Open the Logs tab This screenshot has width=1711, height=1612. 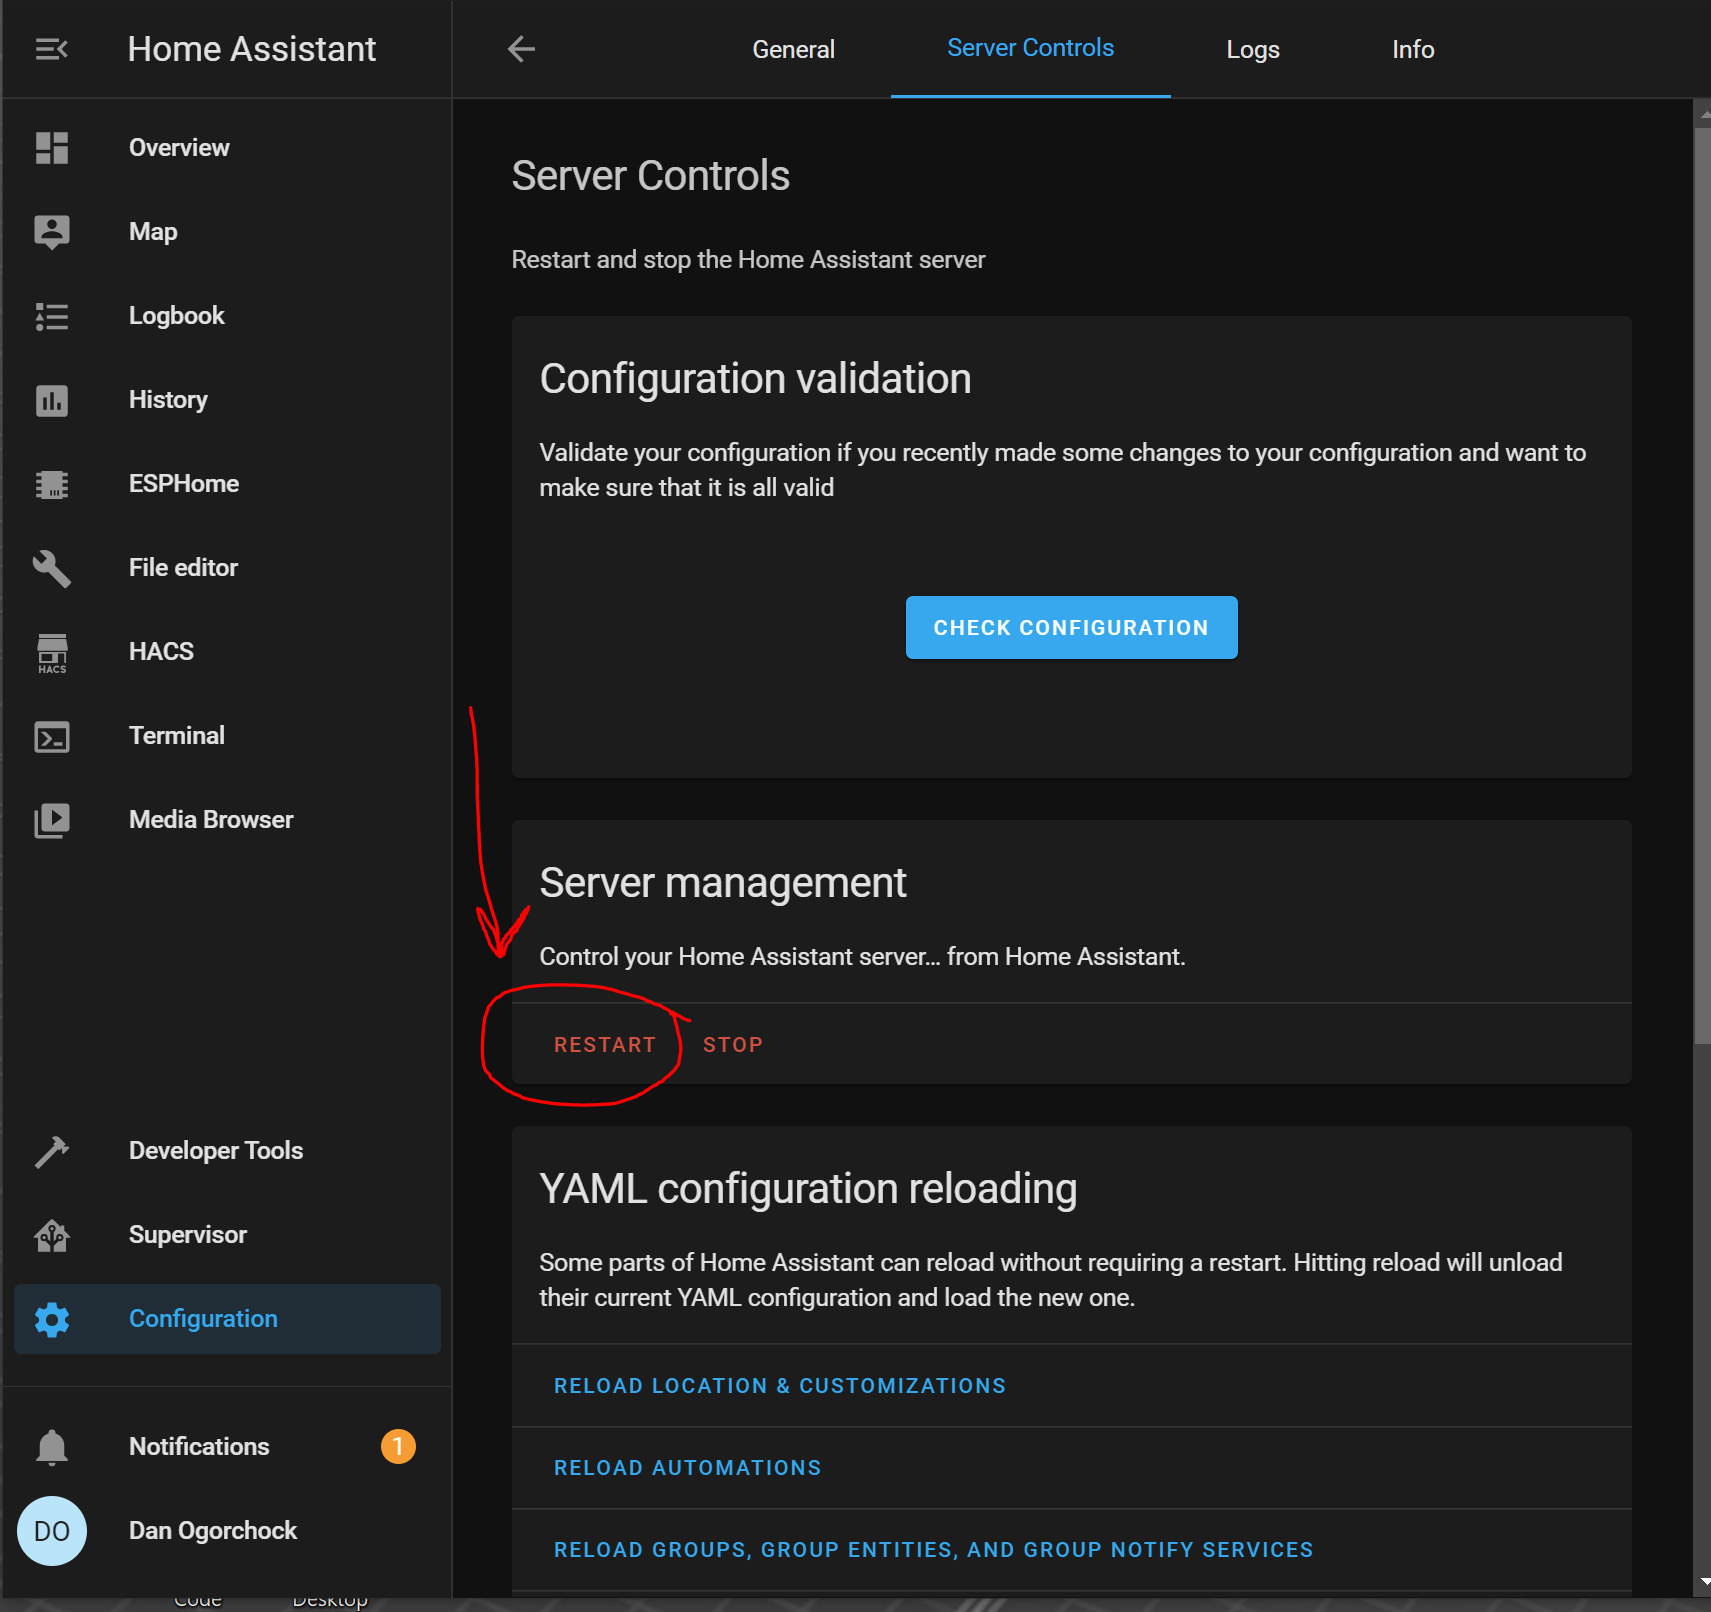pyautogui.click(x=1252, y=49)
